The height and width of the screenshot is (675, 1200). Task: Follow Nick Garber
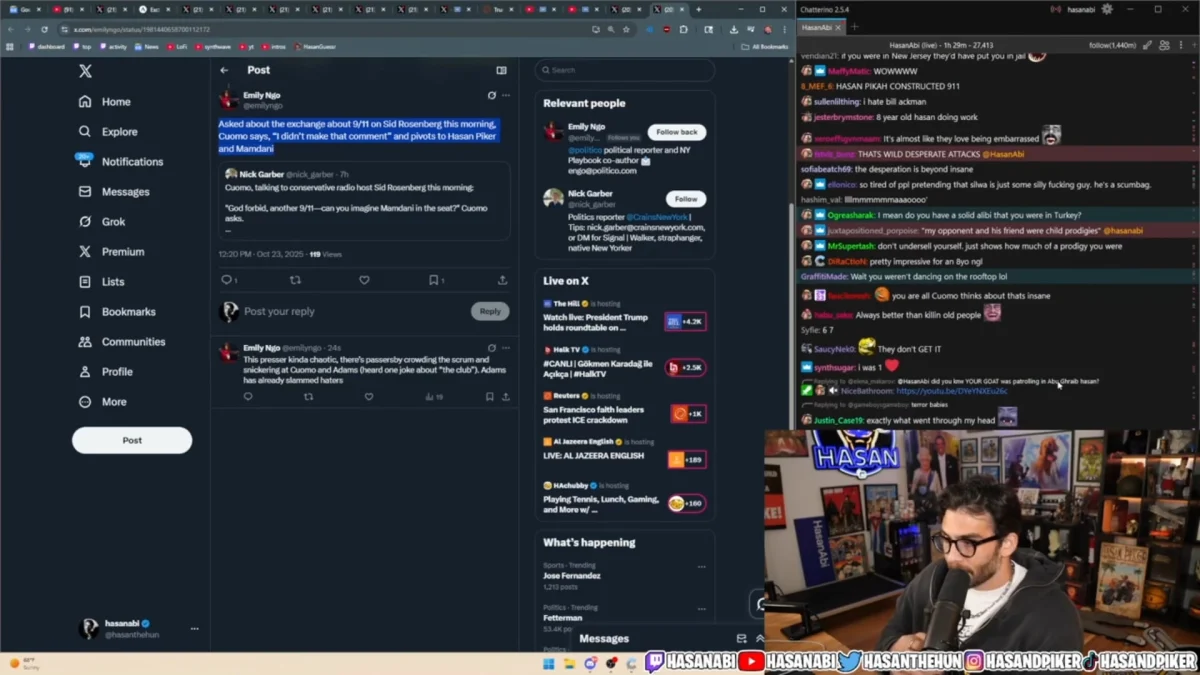tap(685, 199)
